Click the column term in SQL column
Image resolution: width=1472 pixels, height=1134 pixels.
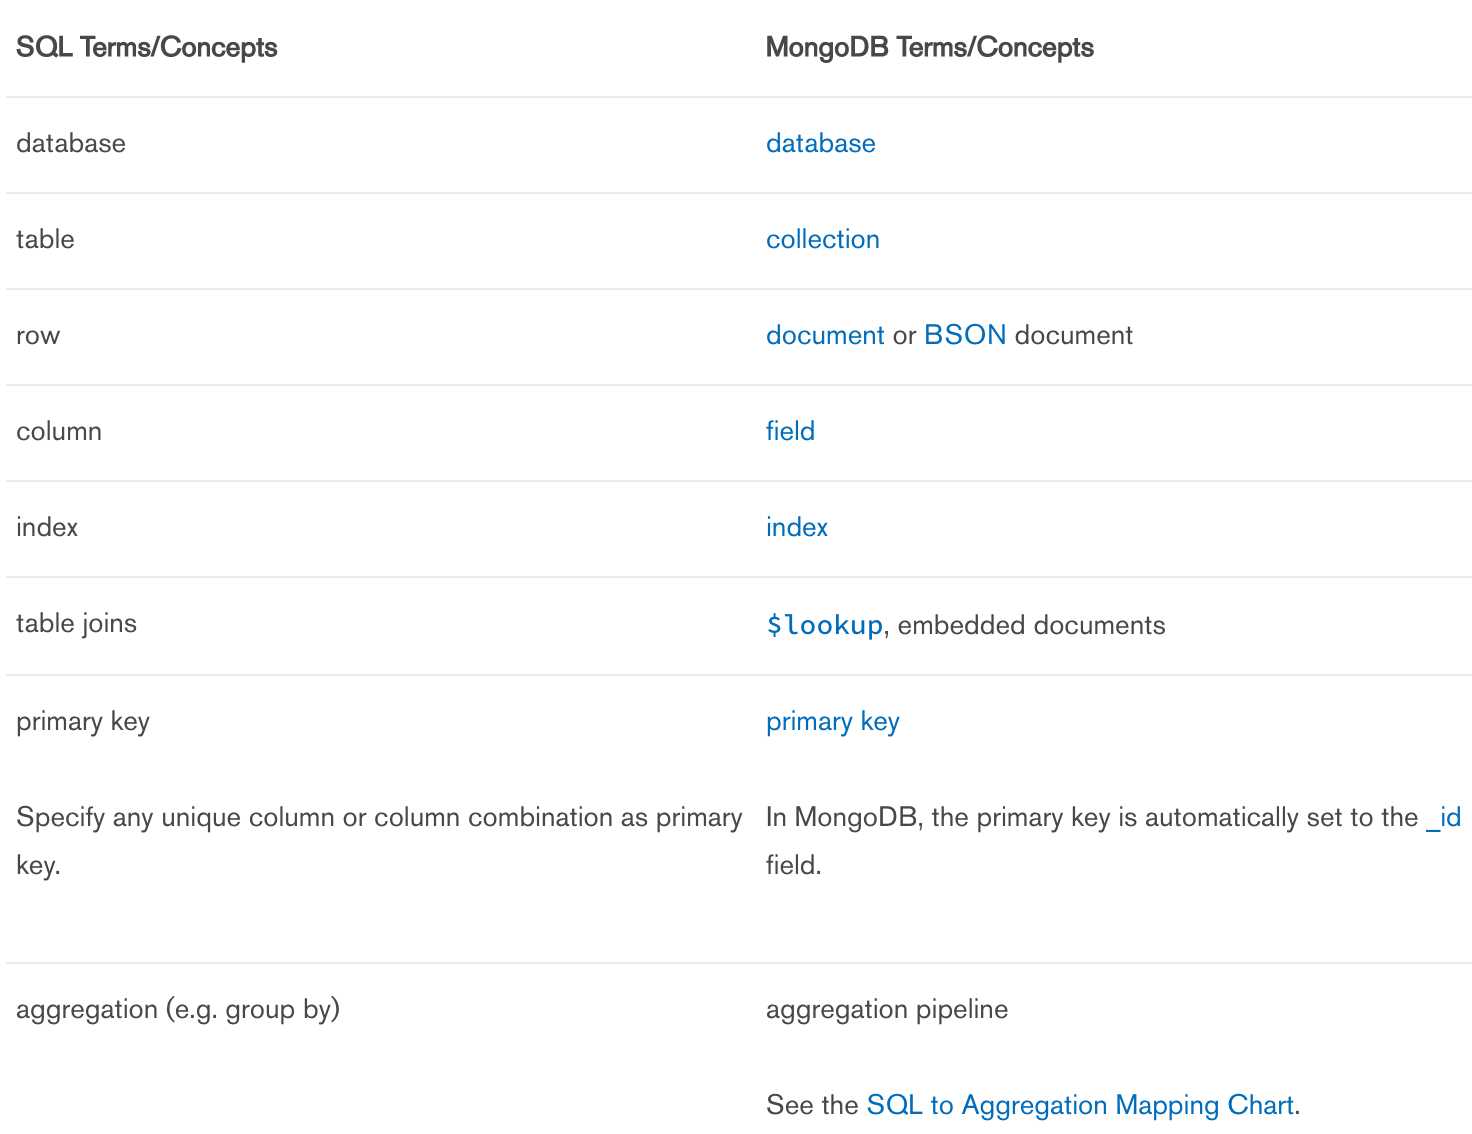(58, 431)
